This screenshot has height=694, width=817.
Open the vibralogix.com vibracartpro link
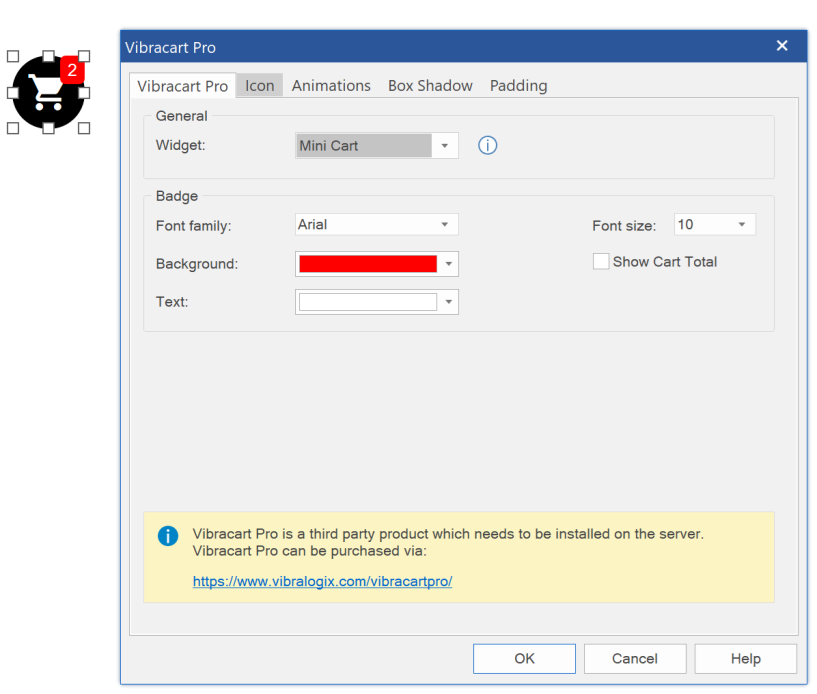[x=323, y=581]
